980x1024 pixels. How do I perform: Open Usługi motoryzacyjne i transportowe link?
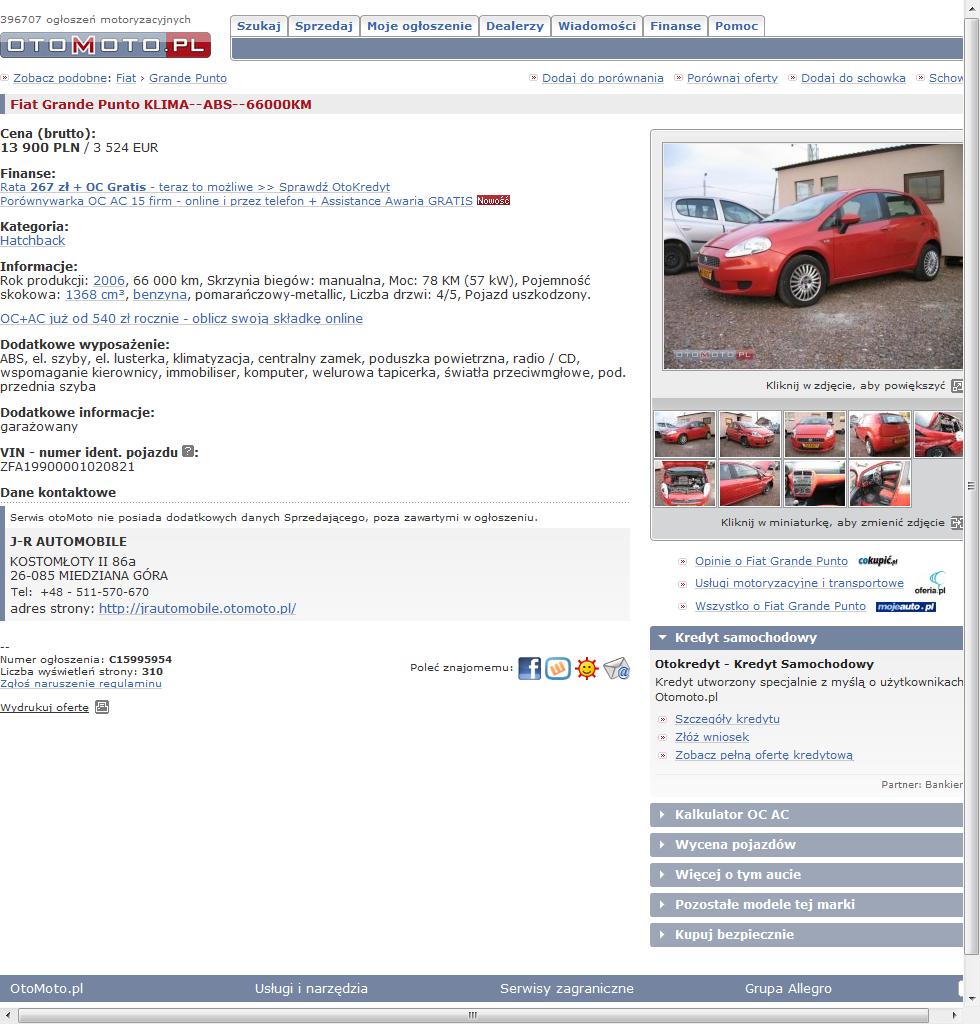coord(799,583)
